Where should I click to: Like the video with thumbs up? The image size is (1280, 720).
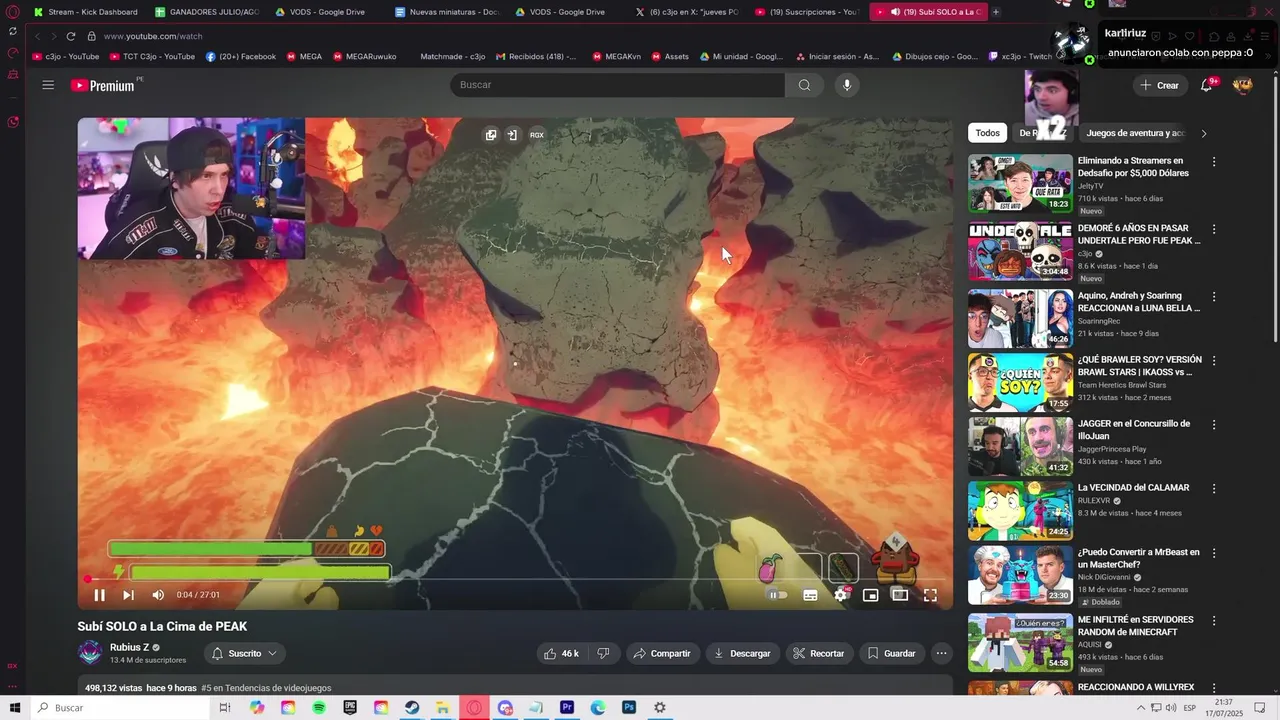tap(562, 653)
